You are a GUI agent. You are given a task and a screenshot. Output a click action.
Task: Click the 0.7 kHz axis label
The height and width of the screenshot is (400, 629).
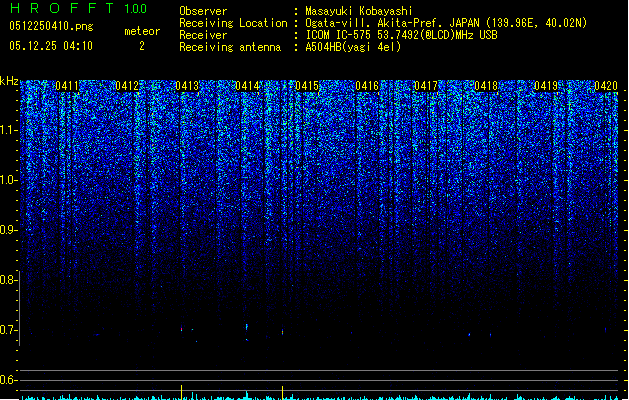[8, 330]
